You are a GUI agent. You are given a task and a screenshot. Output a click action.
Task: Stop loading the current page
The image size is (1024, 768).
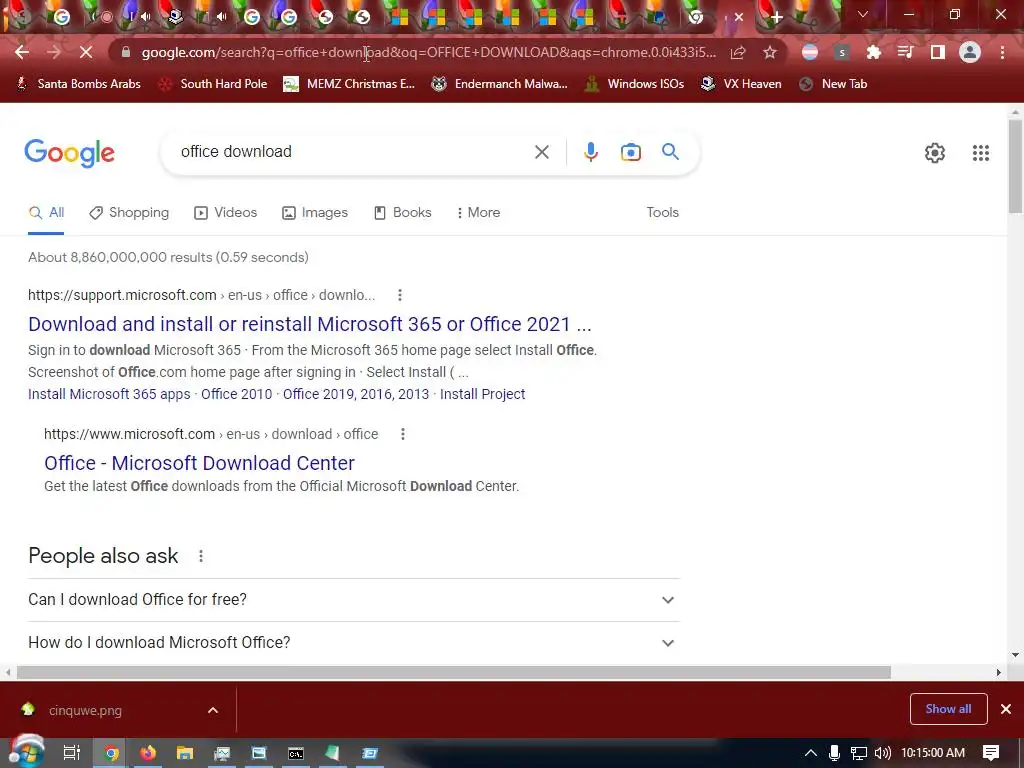coord(86,52)
